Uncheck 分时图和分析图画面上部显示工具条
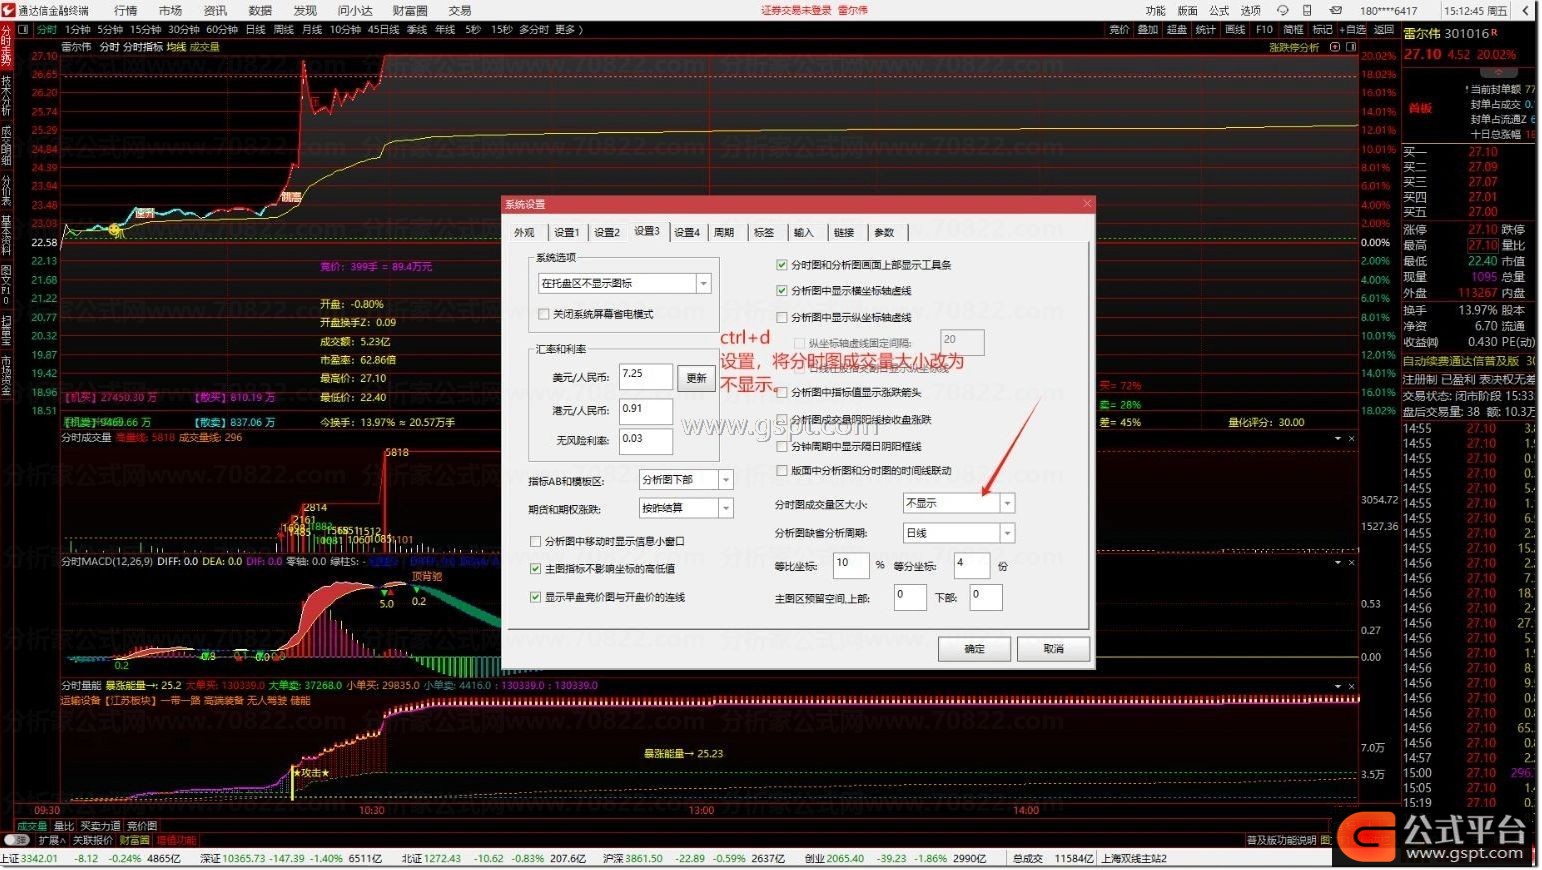Screen dimensions: 1542x870 coord(782,265)
